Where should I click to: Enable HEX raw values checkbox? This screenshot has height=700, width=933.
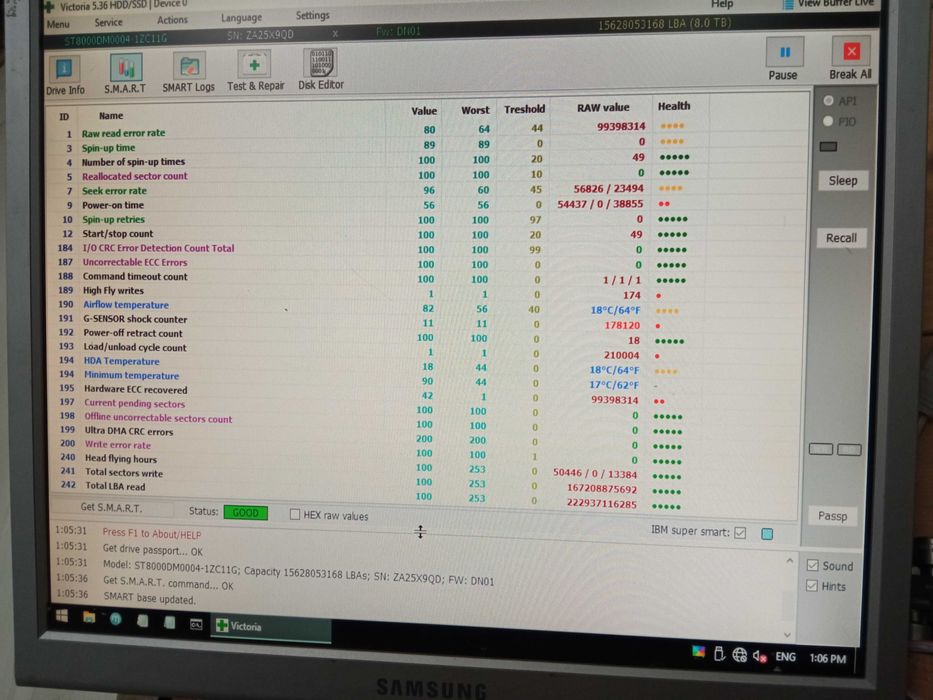coord(295,514)
